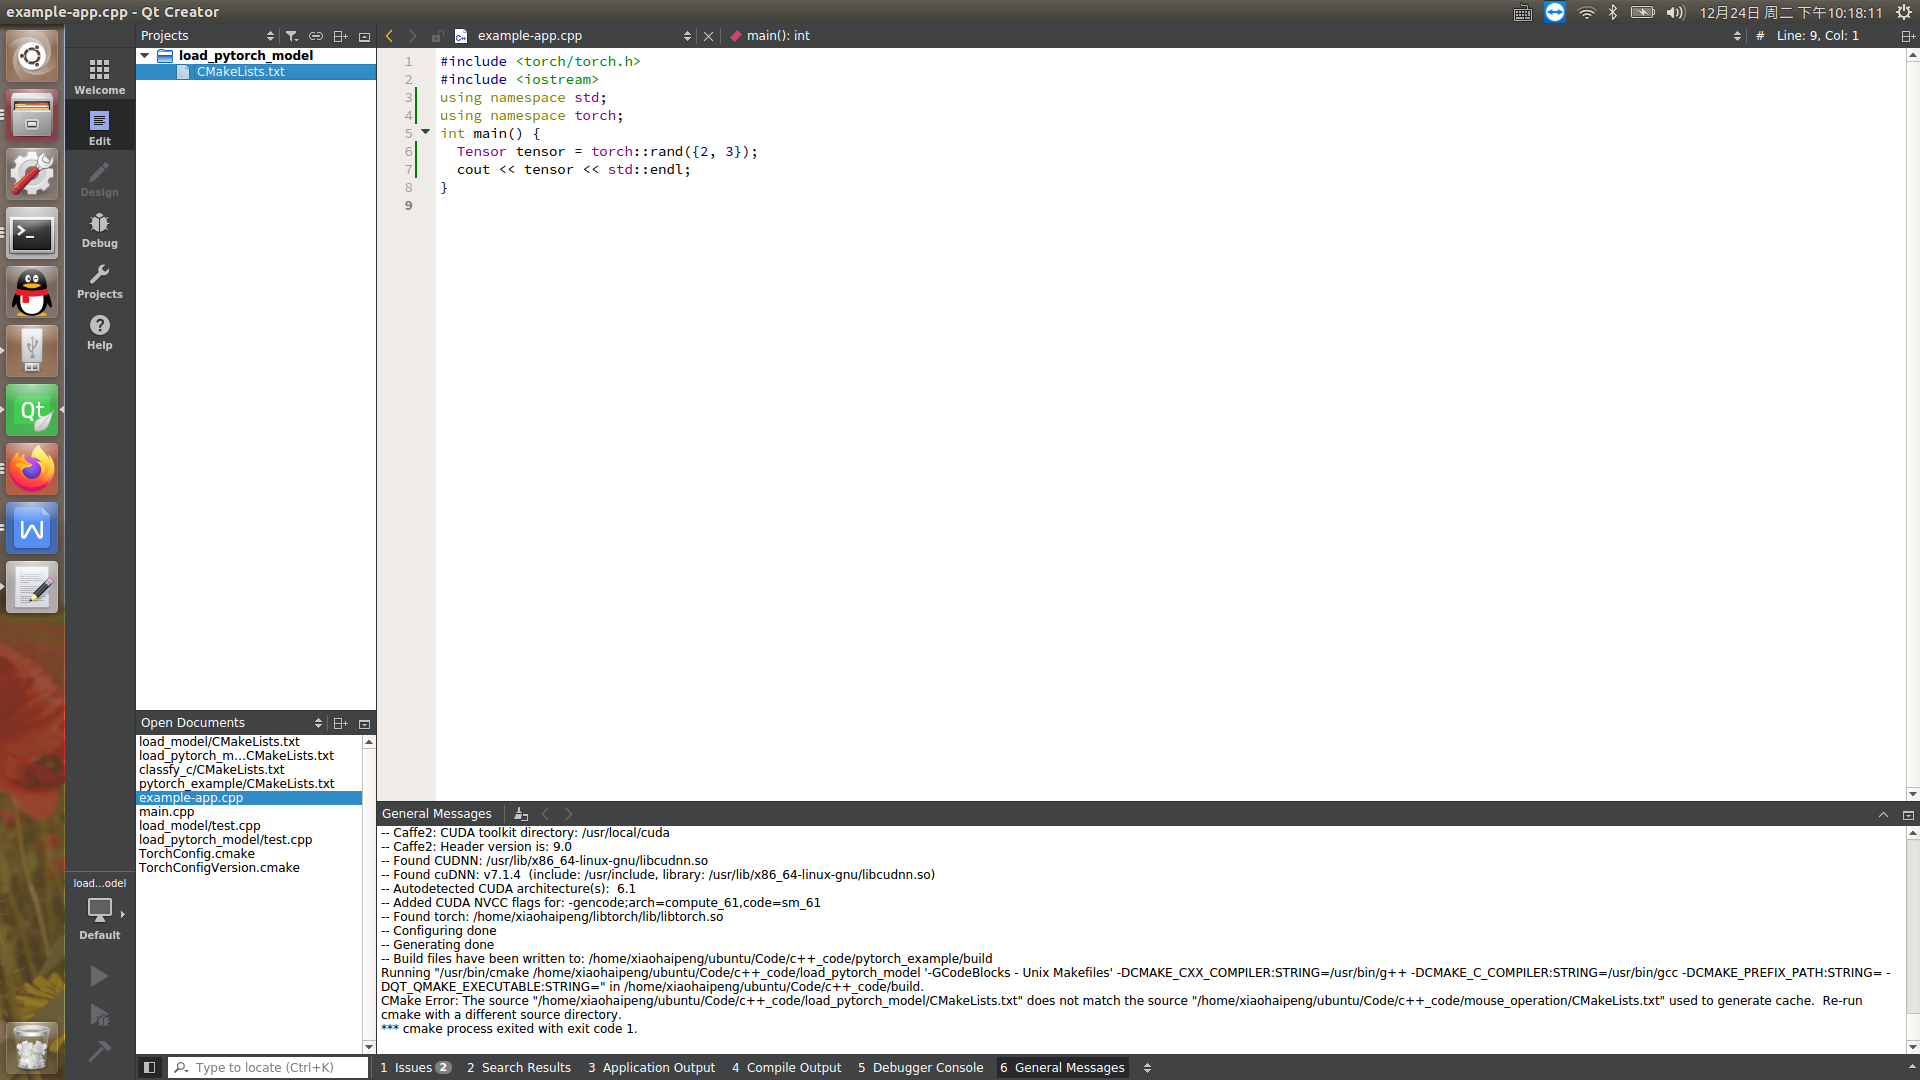Click the filter tree funnel icon

pos(292,36)
